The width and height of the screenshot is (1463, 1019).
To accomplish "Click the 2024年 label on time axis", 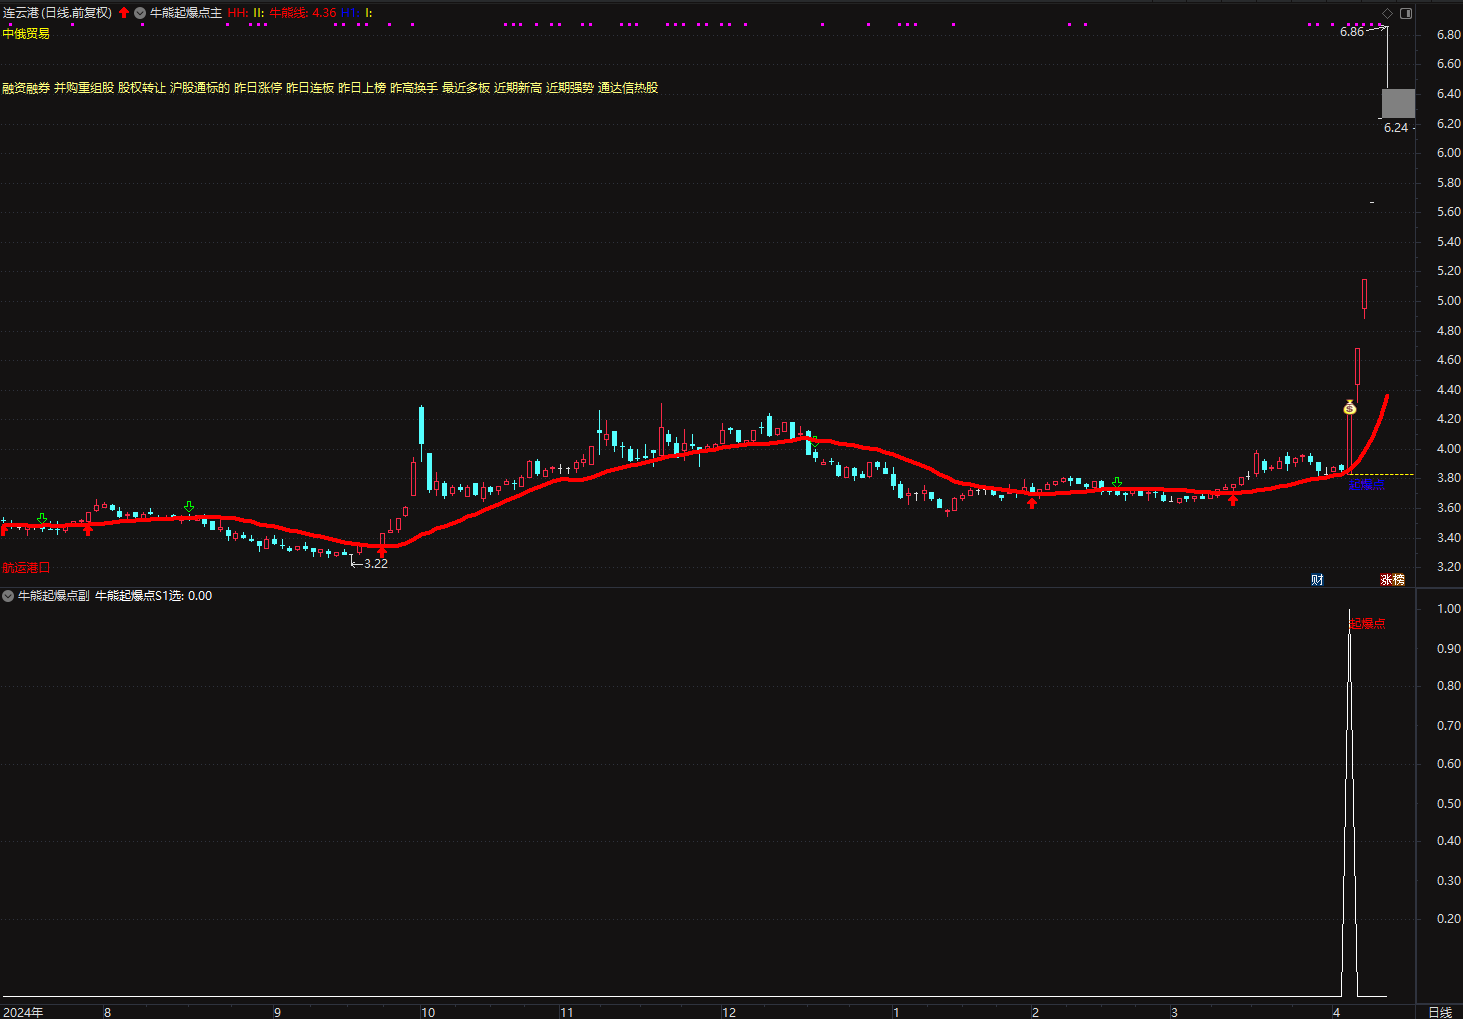I will coord(23,1012).
